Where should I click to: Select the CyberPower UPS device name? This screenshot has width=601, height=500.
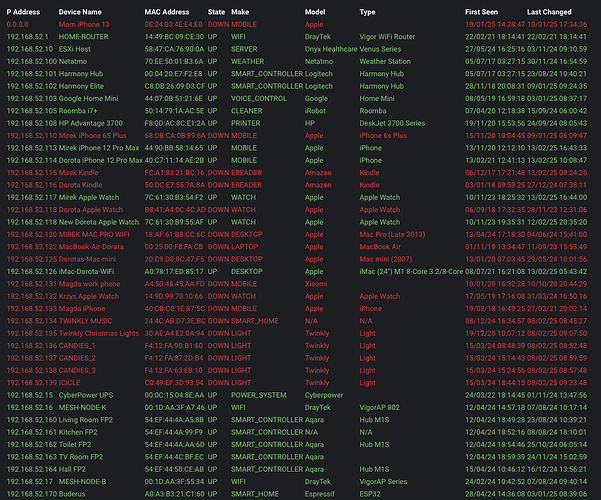(86, 395)
